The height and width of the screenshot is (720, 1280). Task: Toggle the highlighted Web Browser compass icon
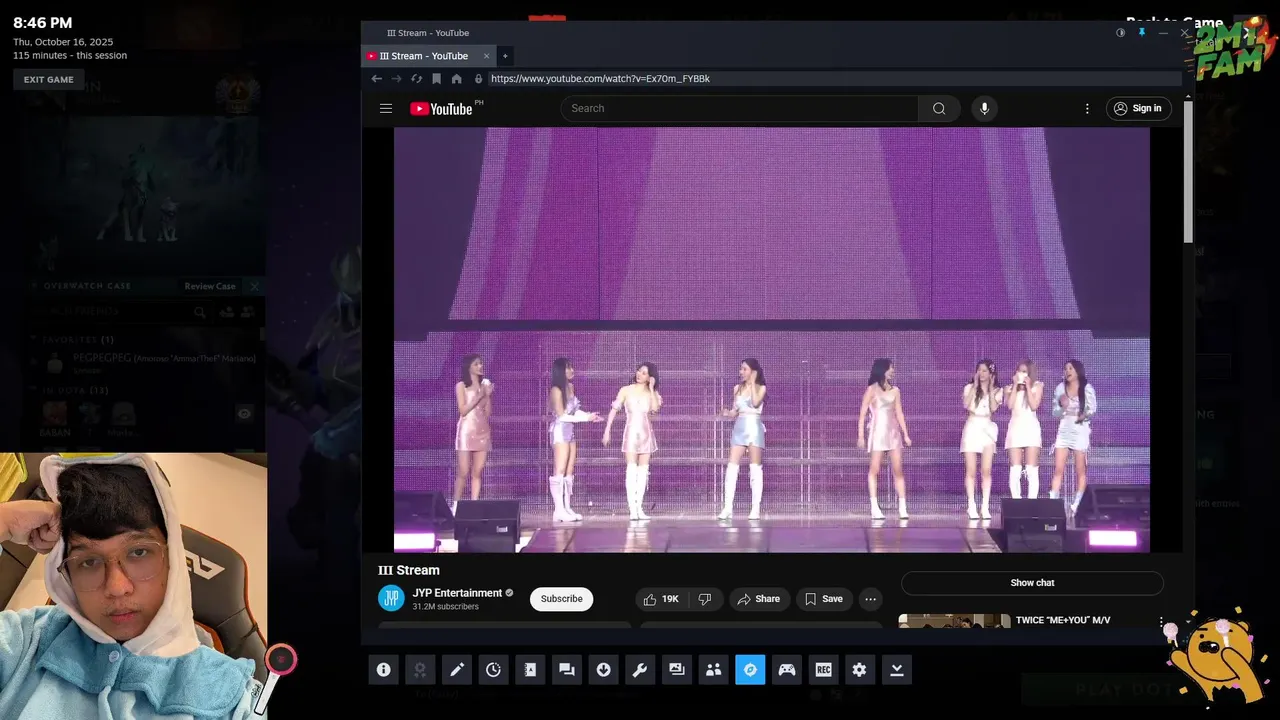750,670
